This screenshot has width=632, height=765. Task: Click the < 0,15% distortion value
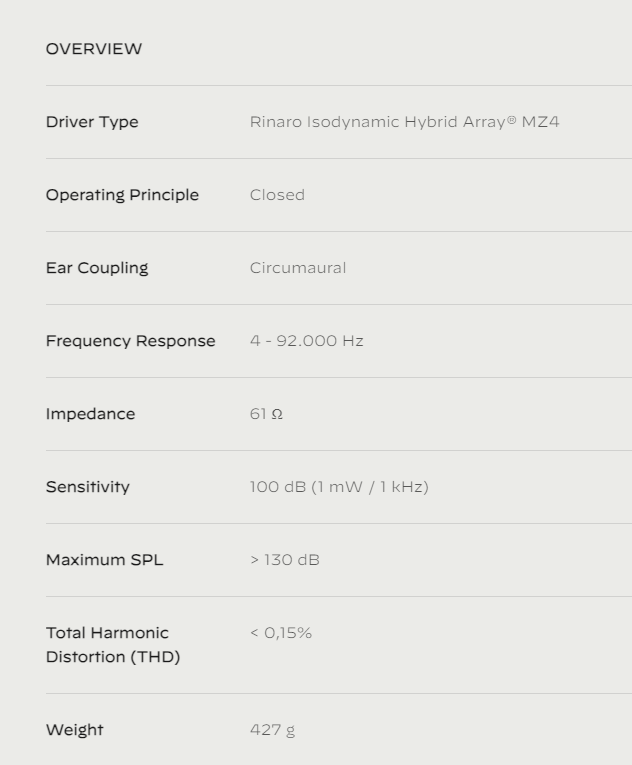pyautogui.click(x=281, y=633)
